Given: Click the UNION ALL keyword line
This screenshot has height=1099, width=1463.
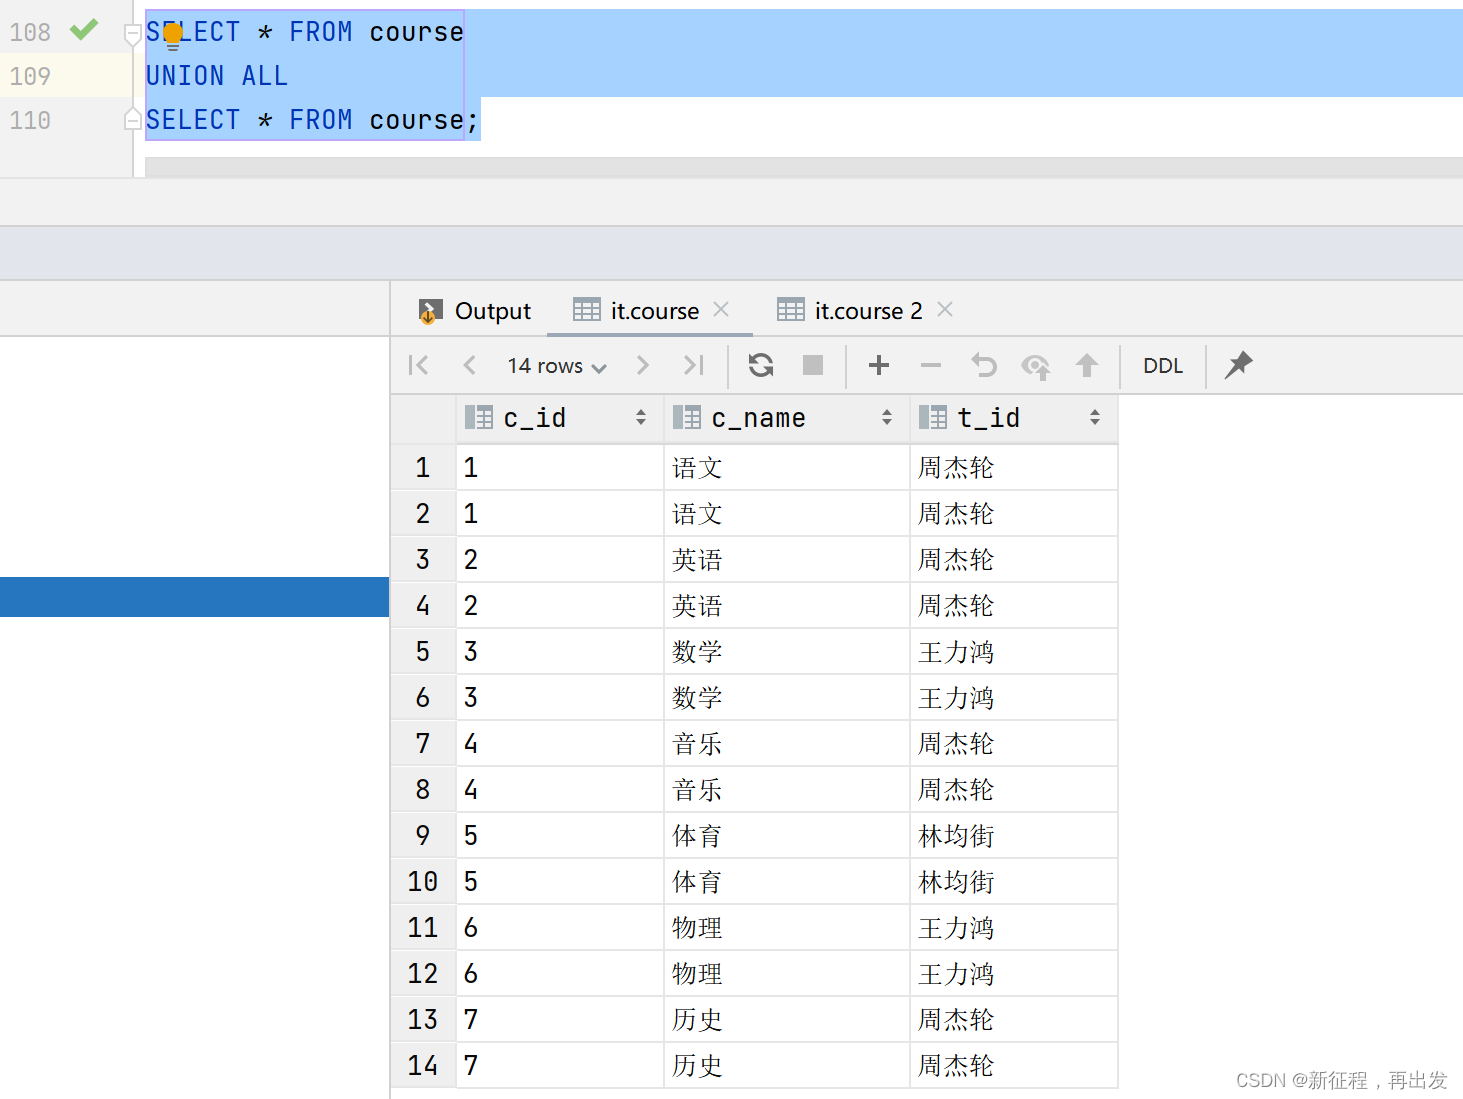Looking at the screenshot, I should pyautogui.click(x=217, y=76).
